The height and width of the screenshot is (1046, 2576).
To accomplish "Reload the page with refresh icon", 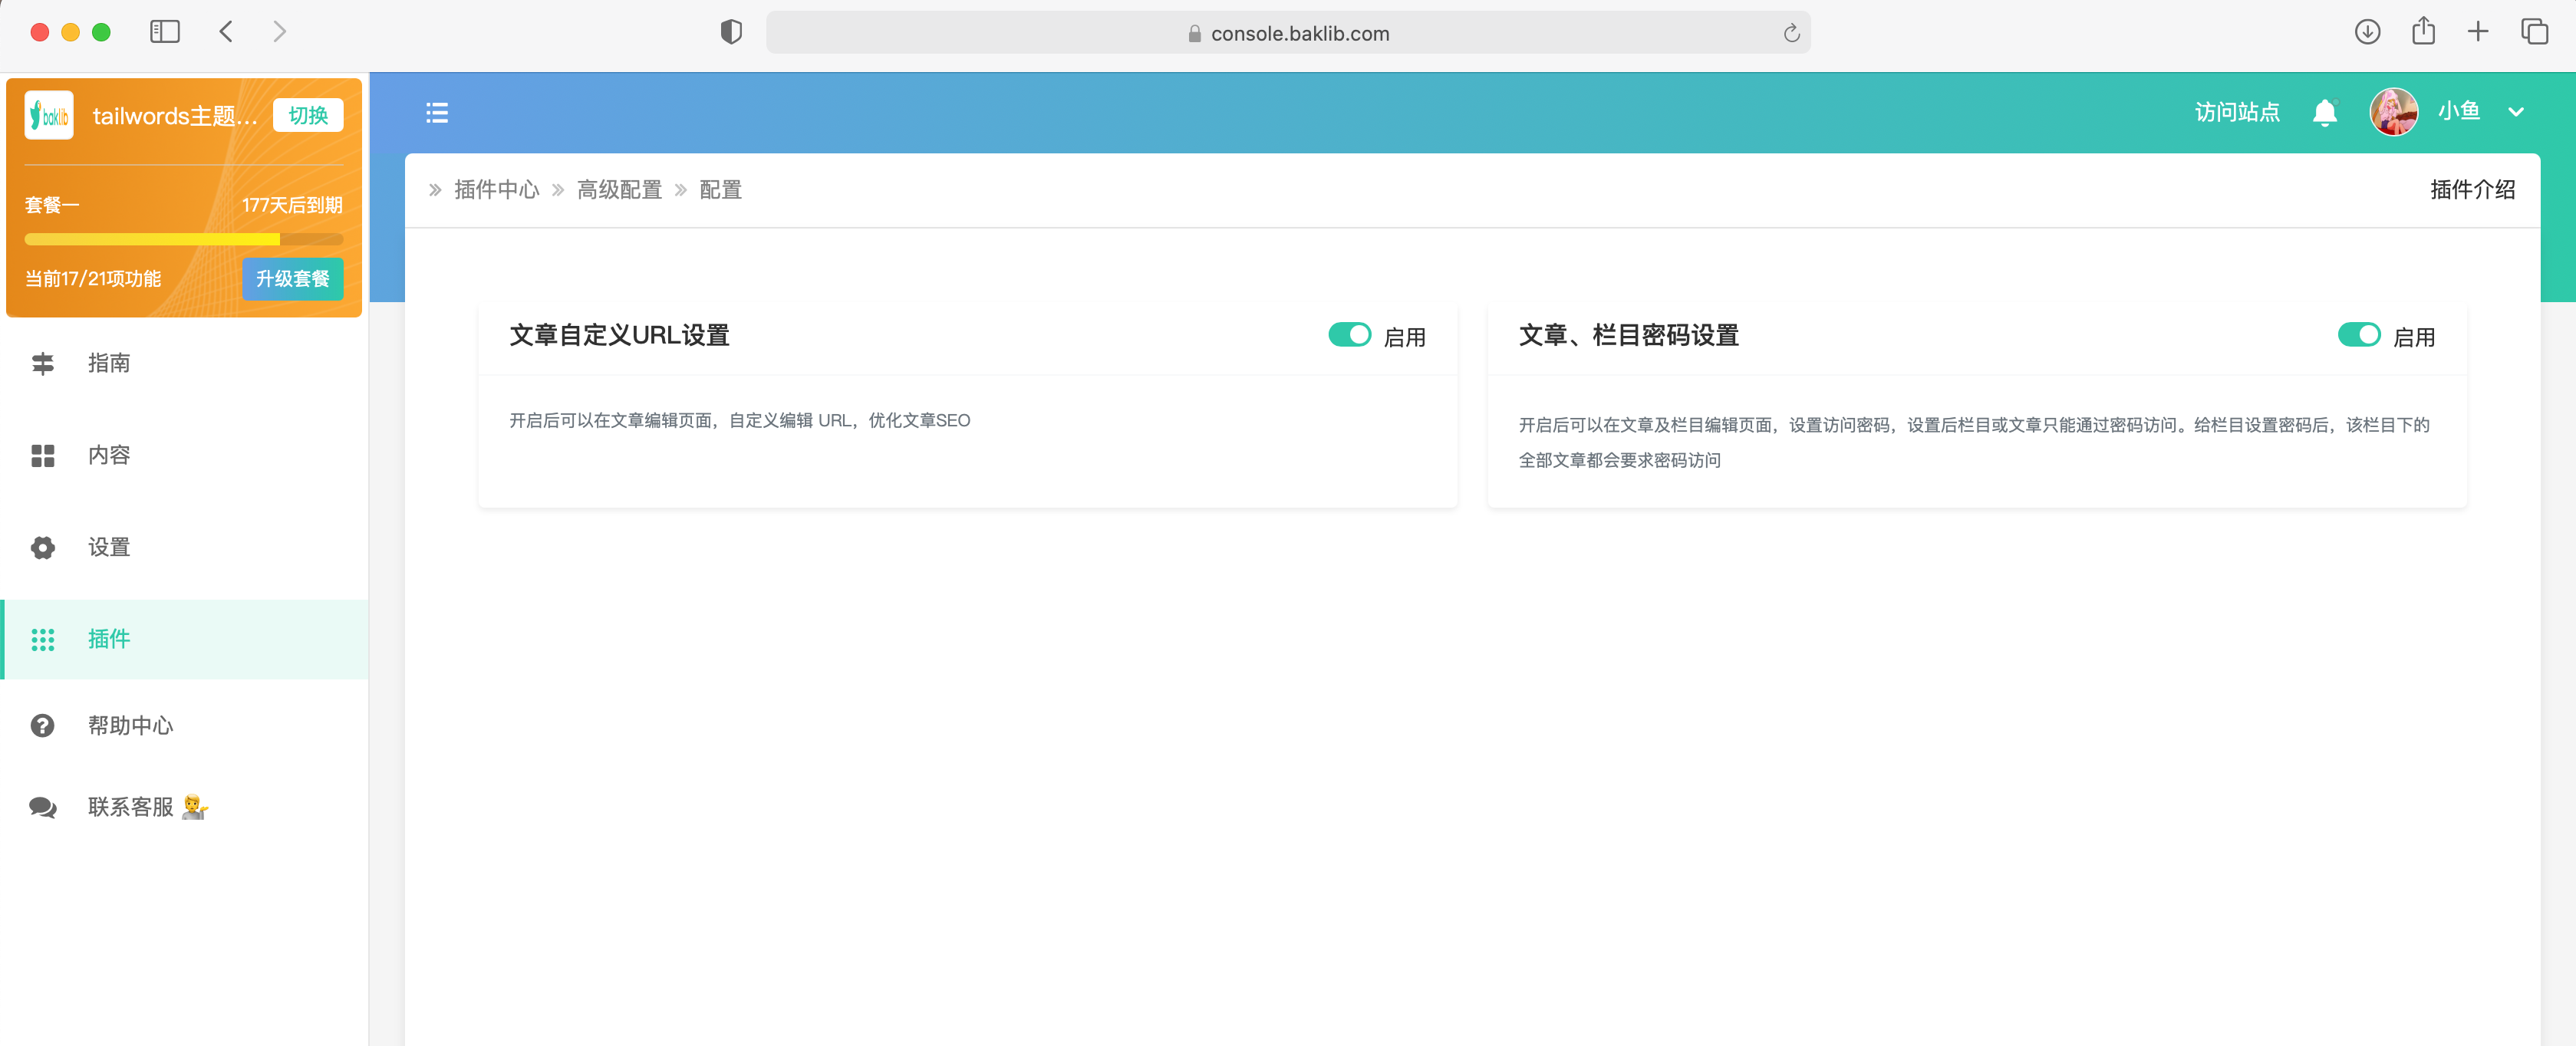I will 1791,33.
